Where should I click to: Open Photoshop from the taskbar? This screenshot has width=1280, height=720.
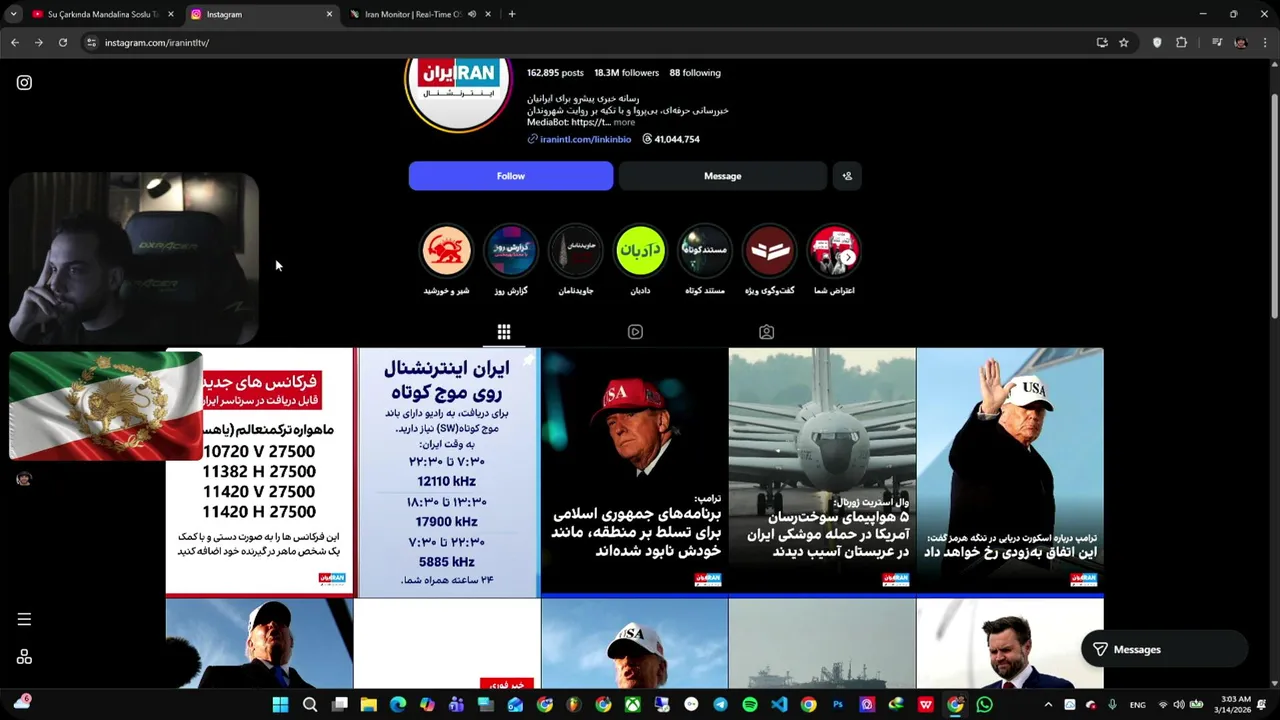838,705
